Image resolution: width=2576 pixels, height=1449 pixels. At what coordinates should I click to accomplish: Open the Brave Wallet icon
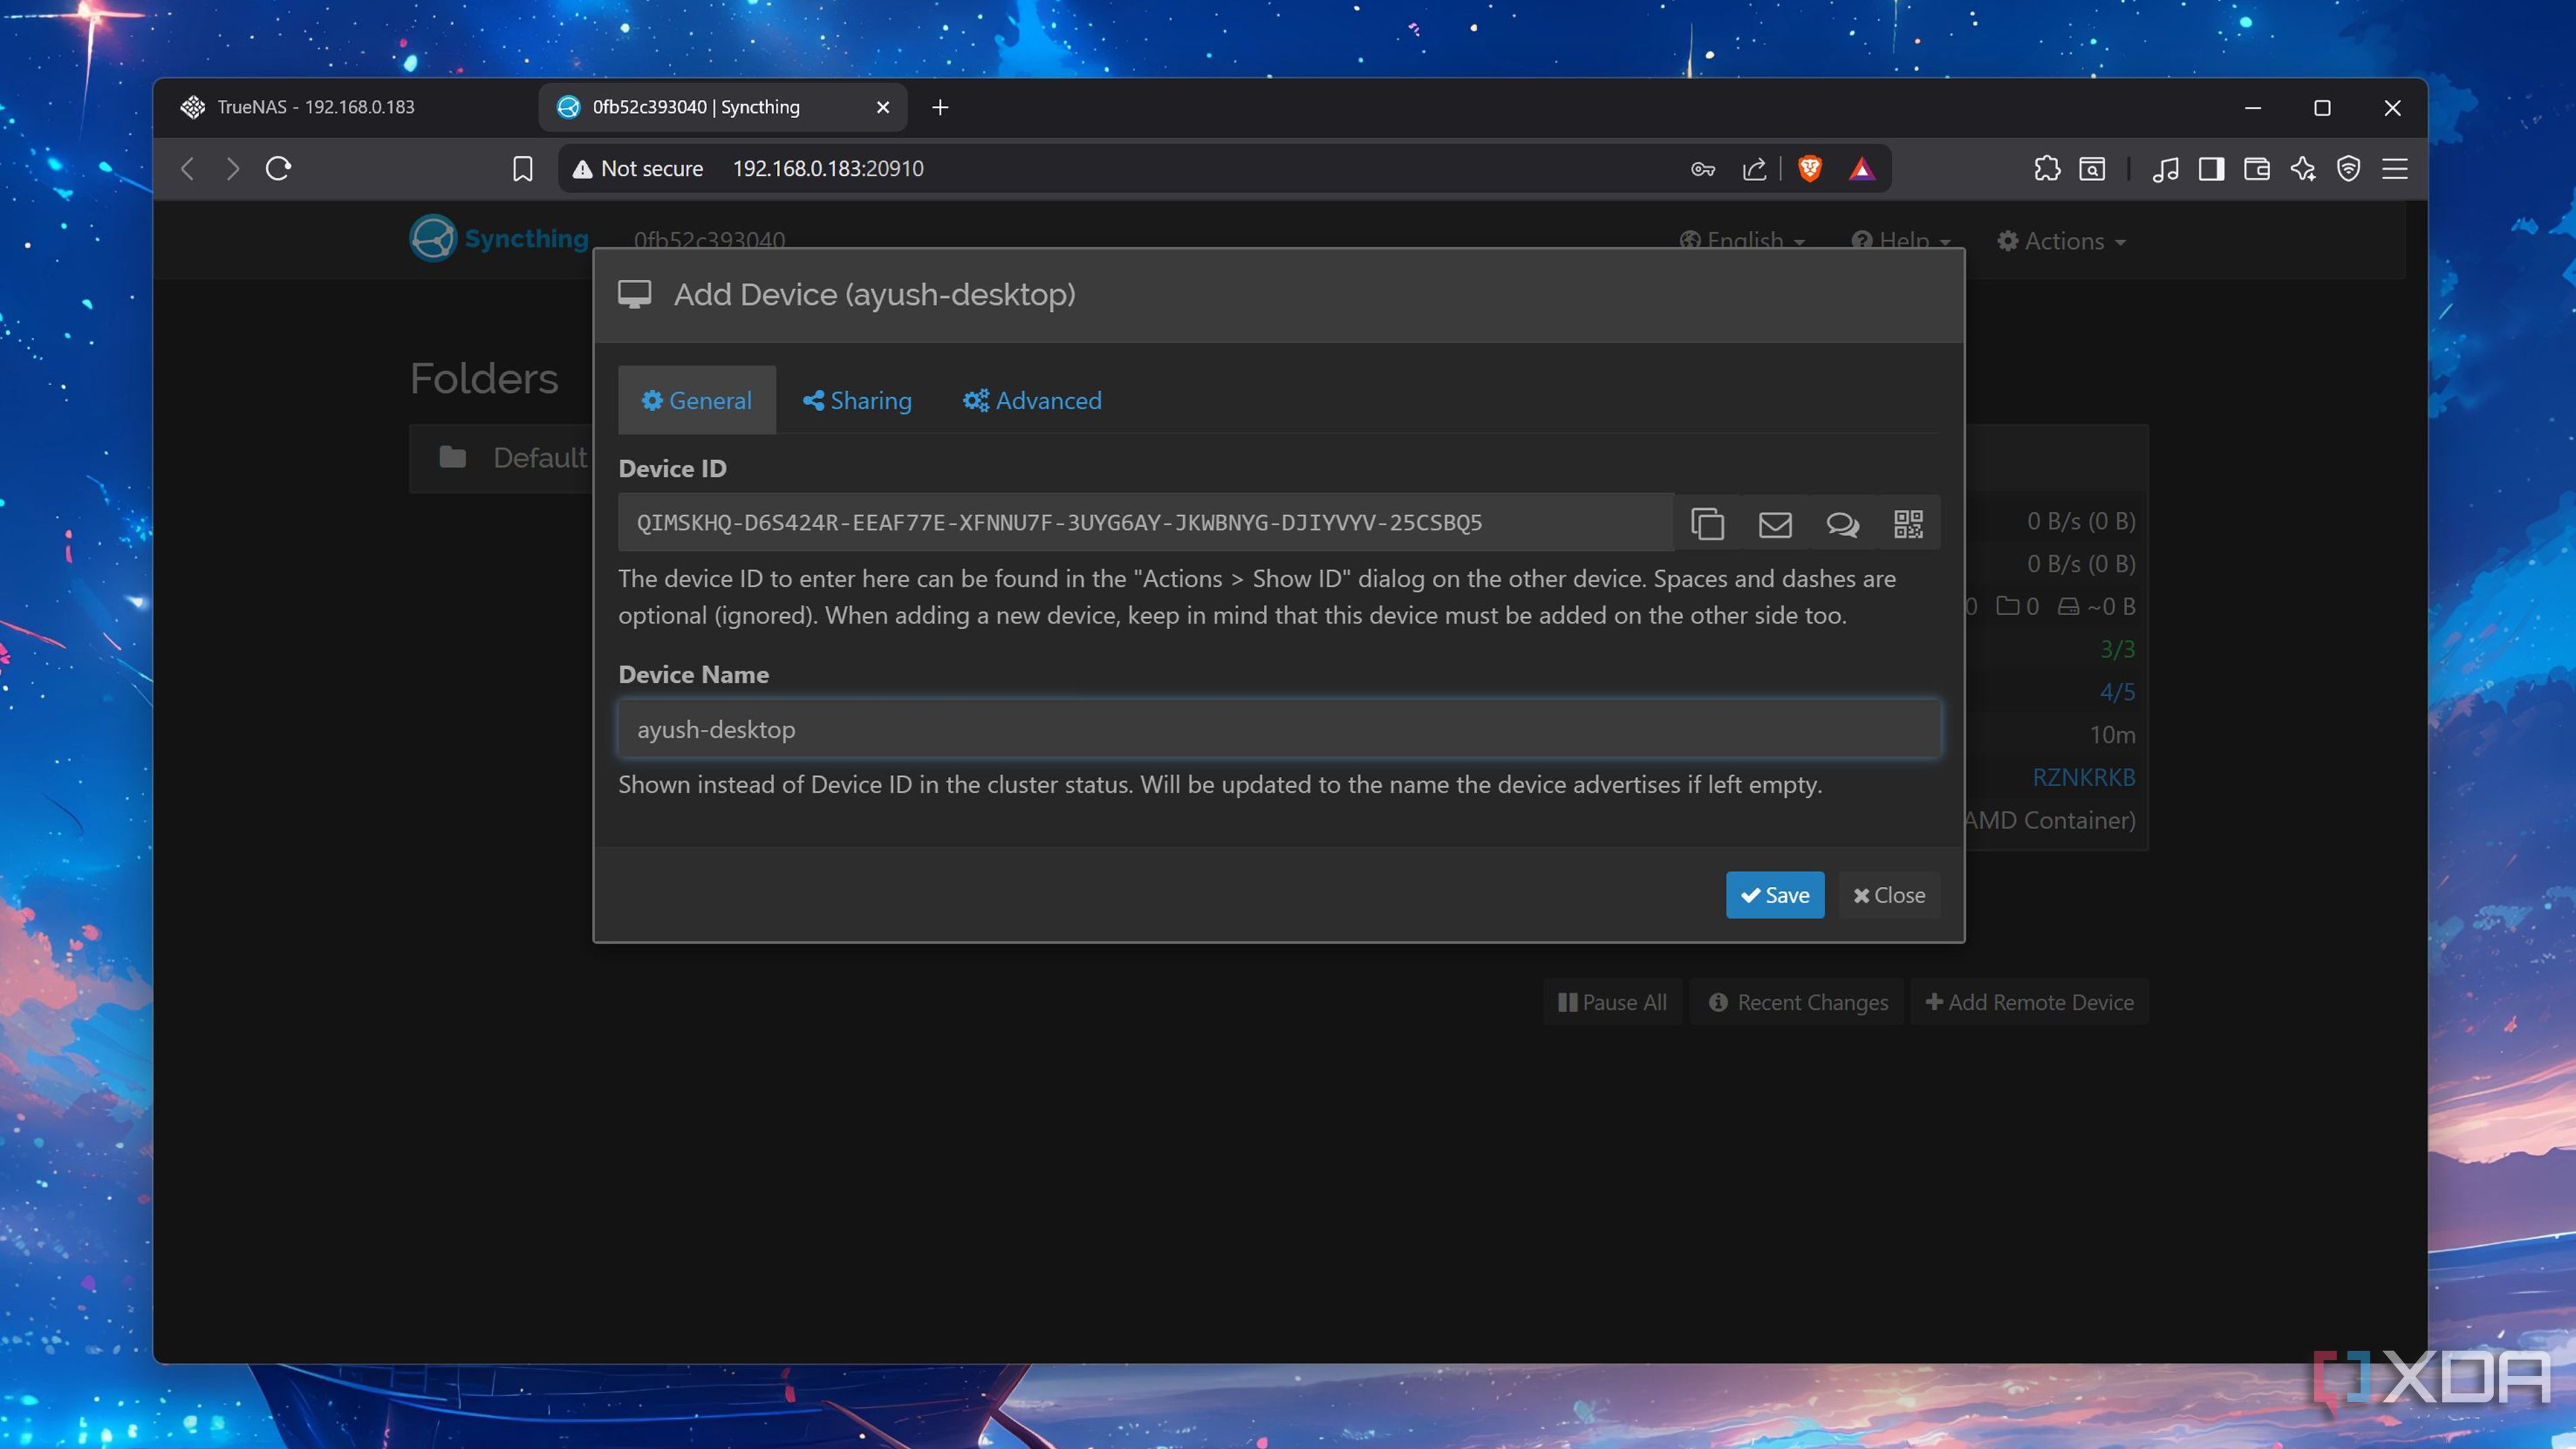[2257, 169]
